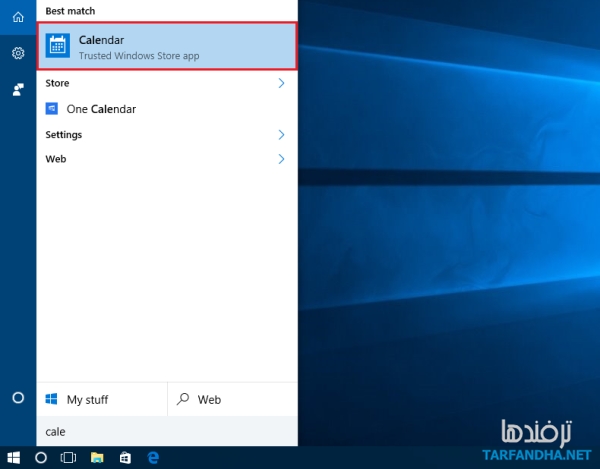
Task: Open the Web category header
Action: (x=56, y=159)
